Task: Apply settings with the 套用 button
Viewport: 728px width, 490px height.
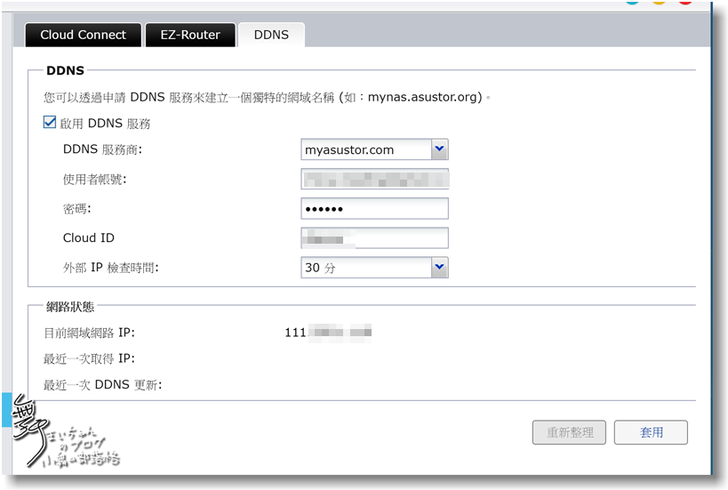Action: (651, 432)
